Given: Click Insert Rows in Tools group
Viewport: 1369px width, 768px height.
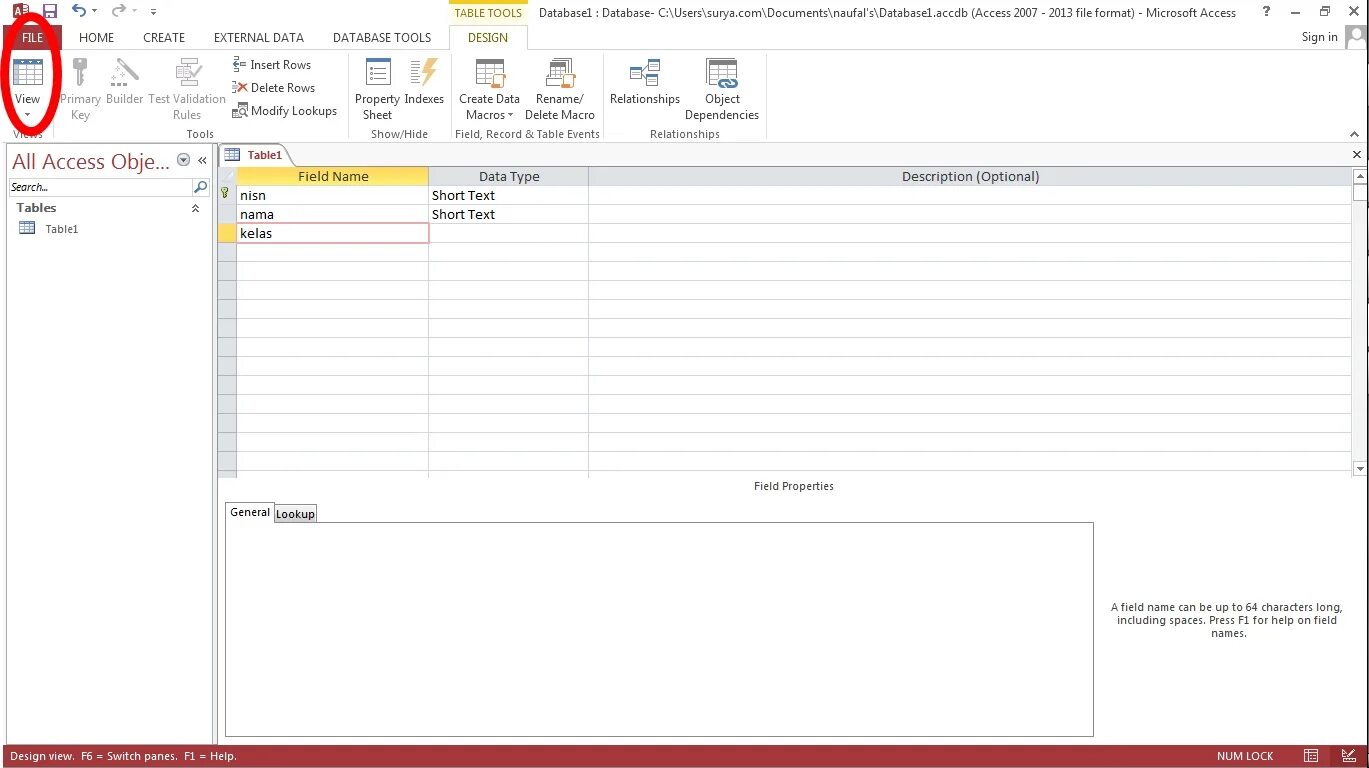Looking at the screenshot, I should click(272, 65).
